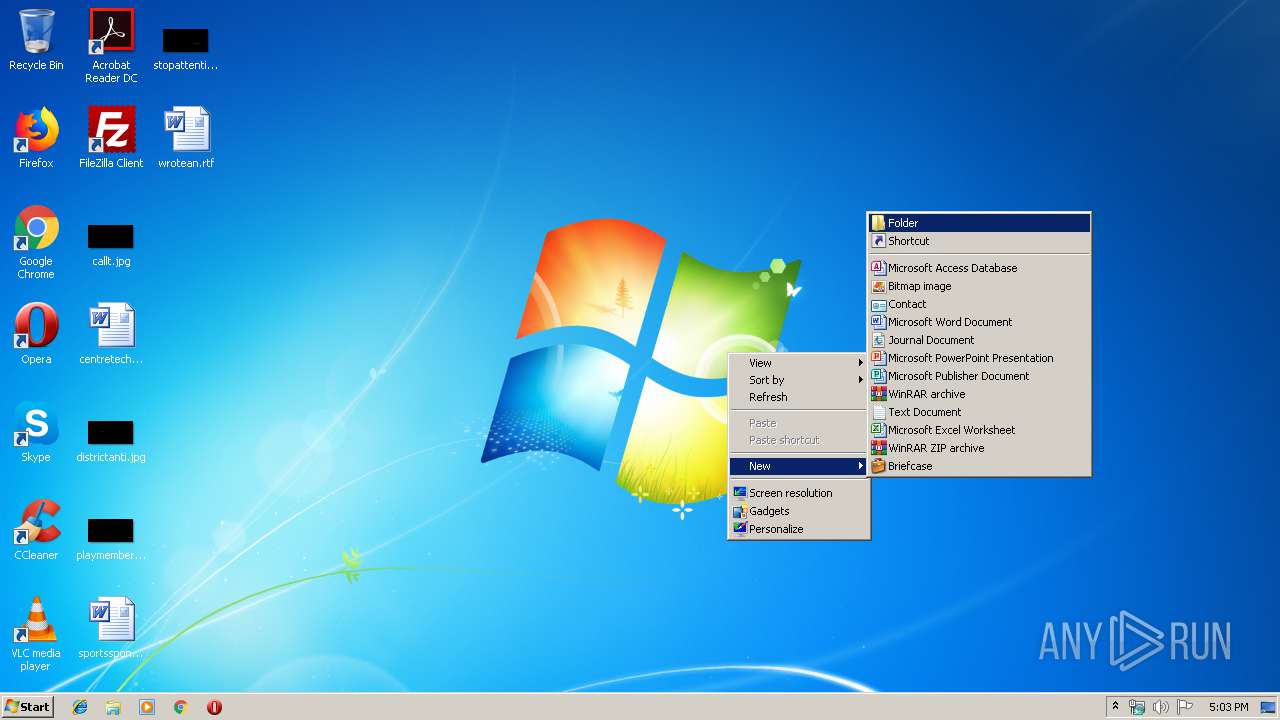Create a new WinRAR ZIP archive
This screenshot has width=1280, height=720.
979,448
